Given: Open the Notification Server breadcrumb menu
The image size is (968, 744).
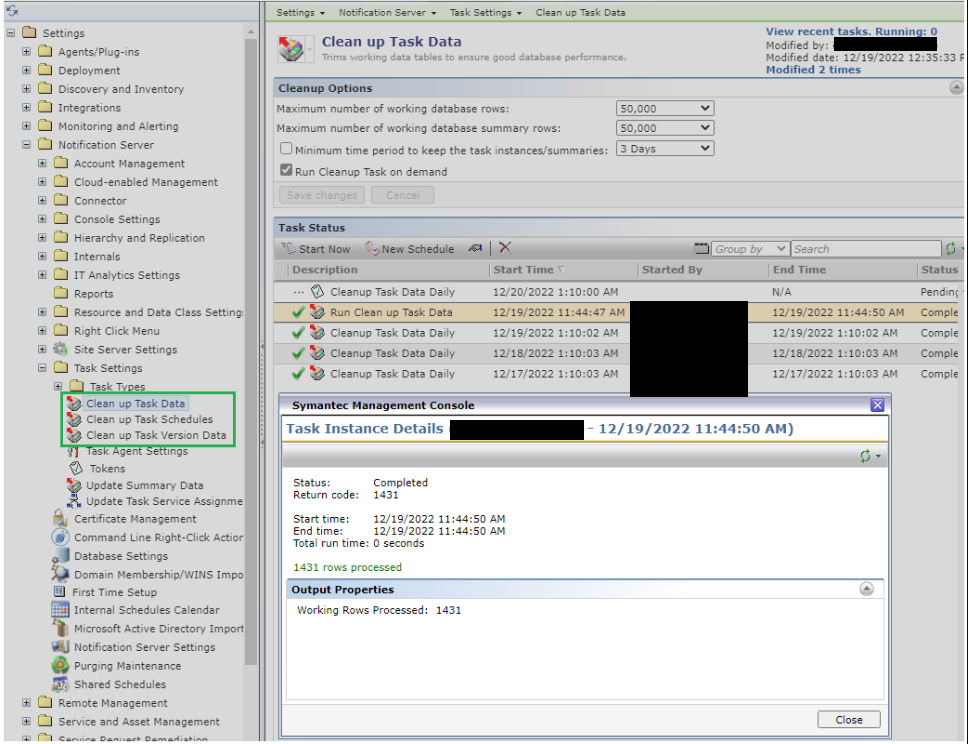Looking at the screenshot, I should pyautogui.click(x=387, y=13).
